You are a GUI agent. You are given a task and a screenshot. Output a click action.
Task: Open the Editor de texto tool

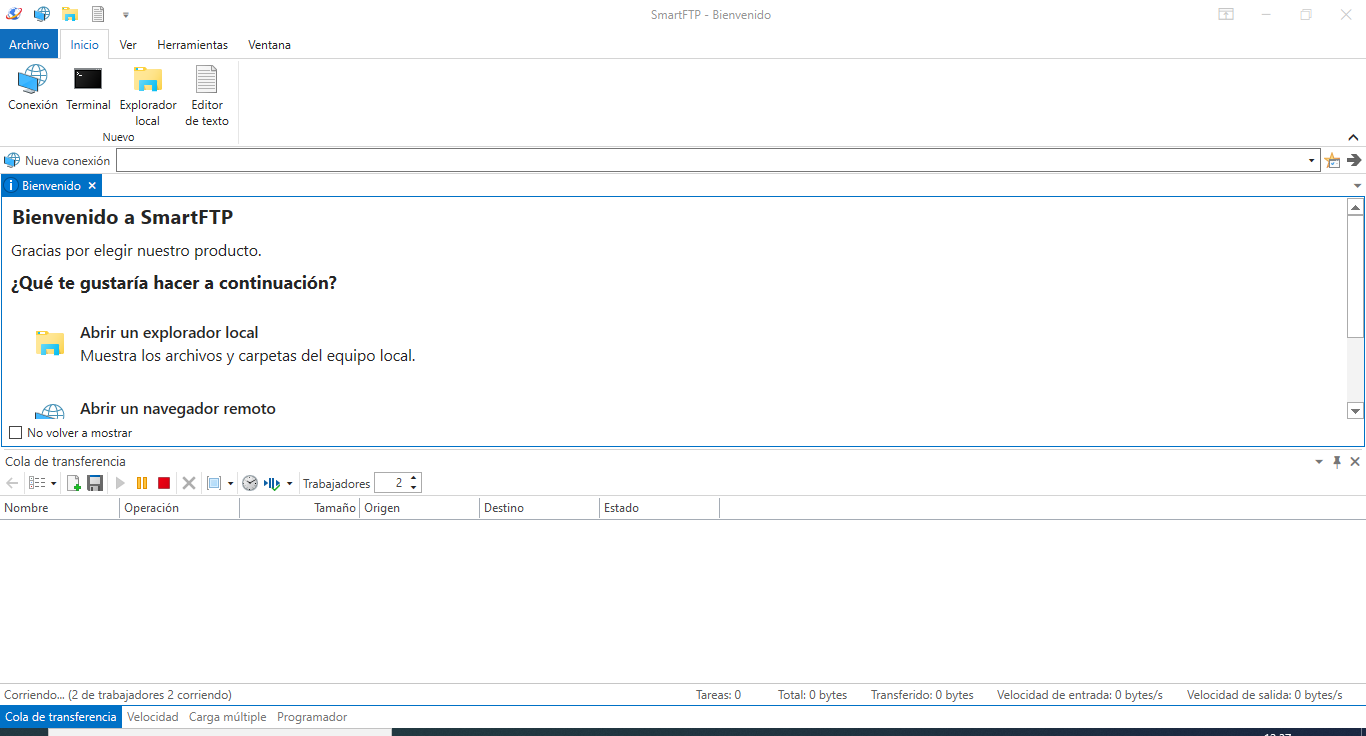coord(207,96)
